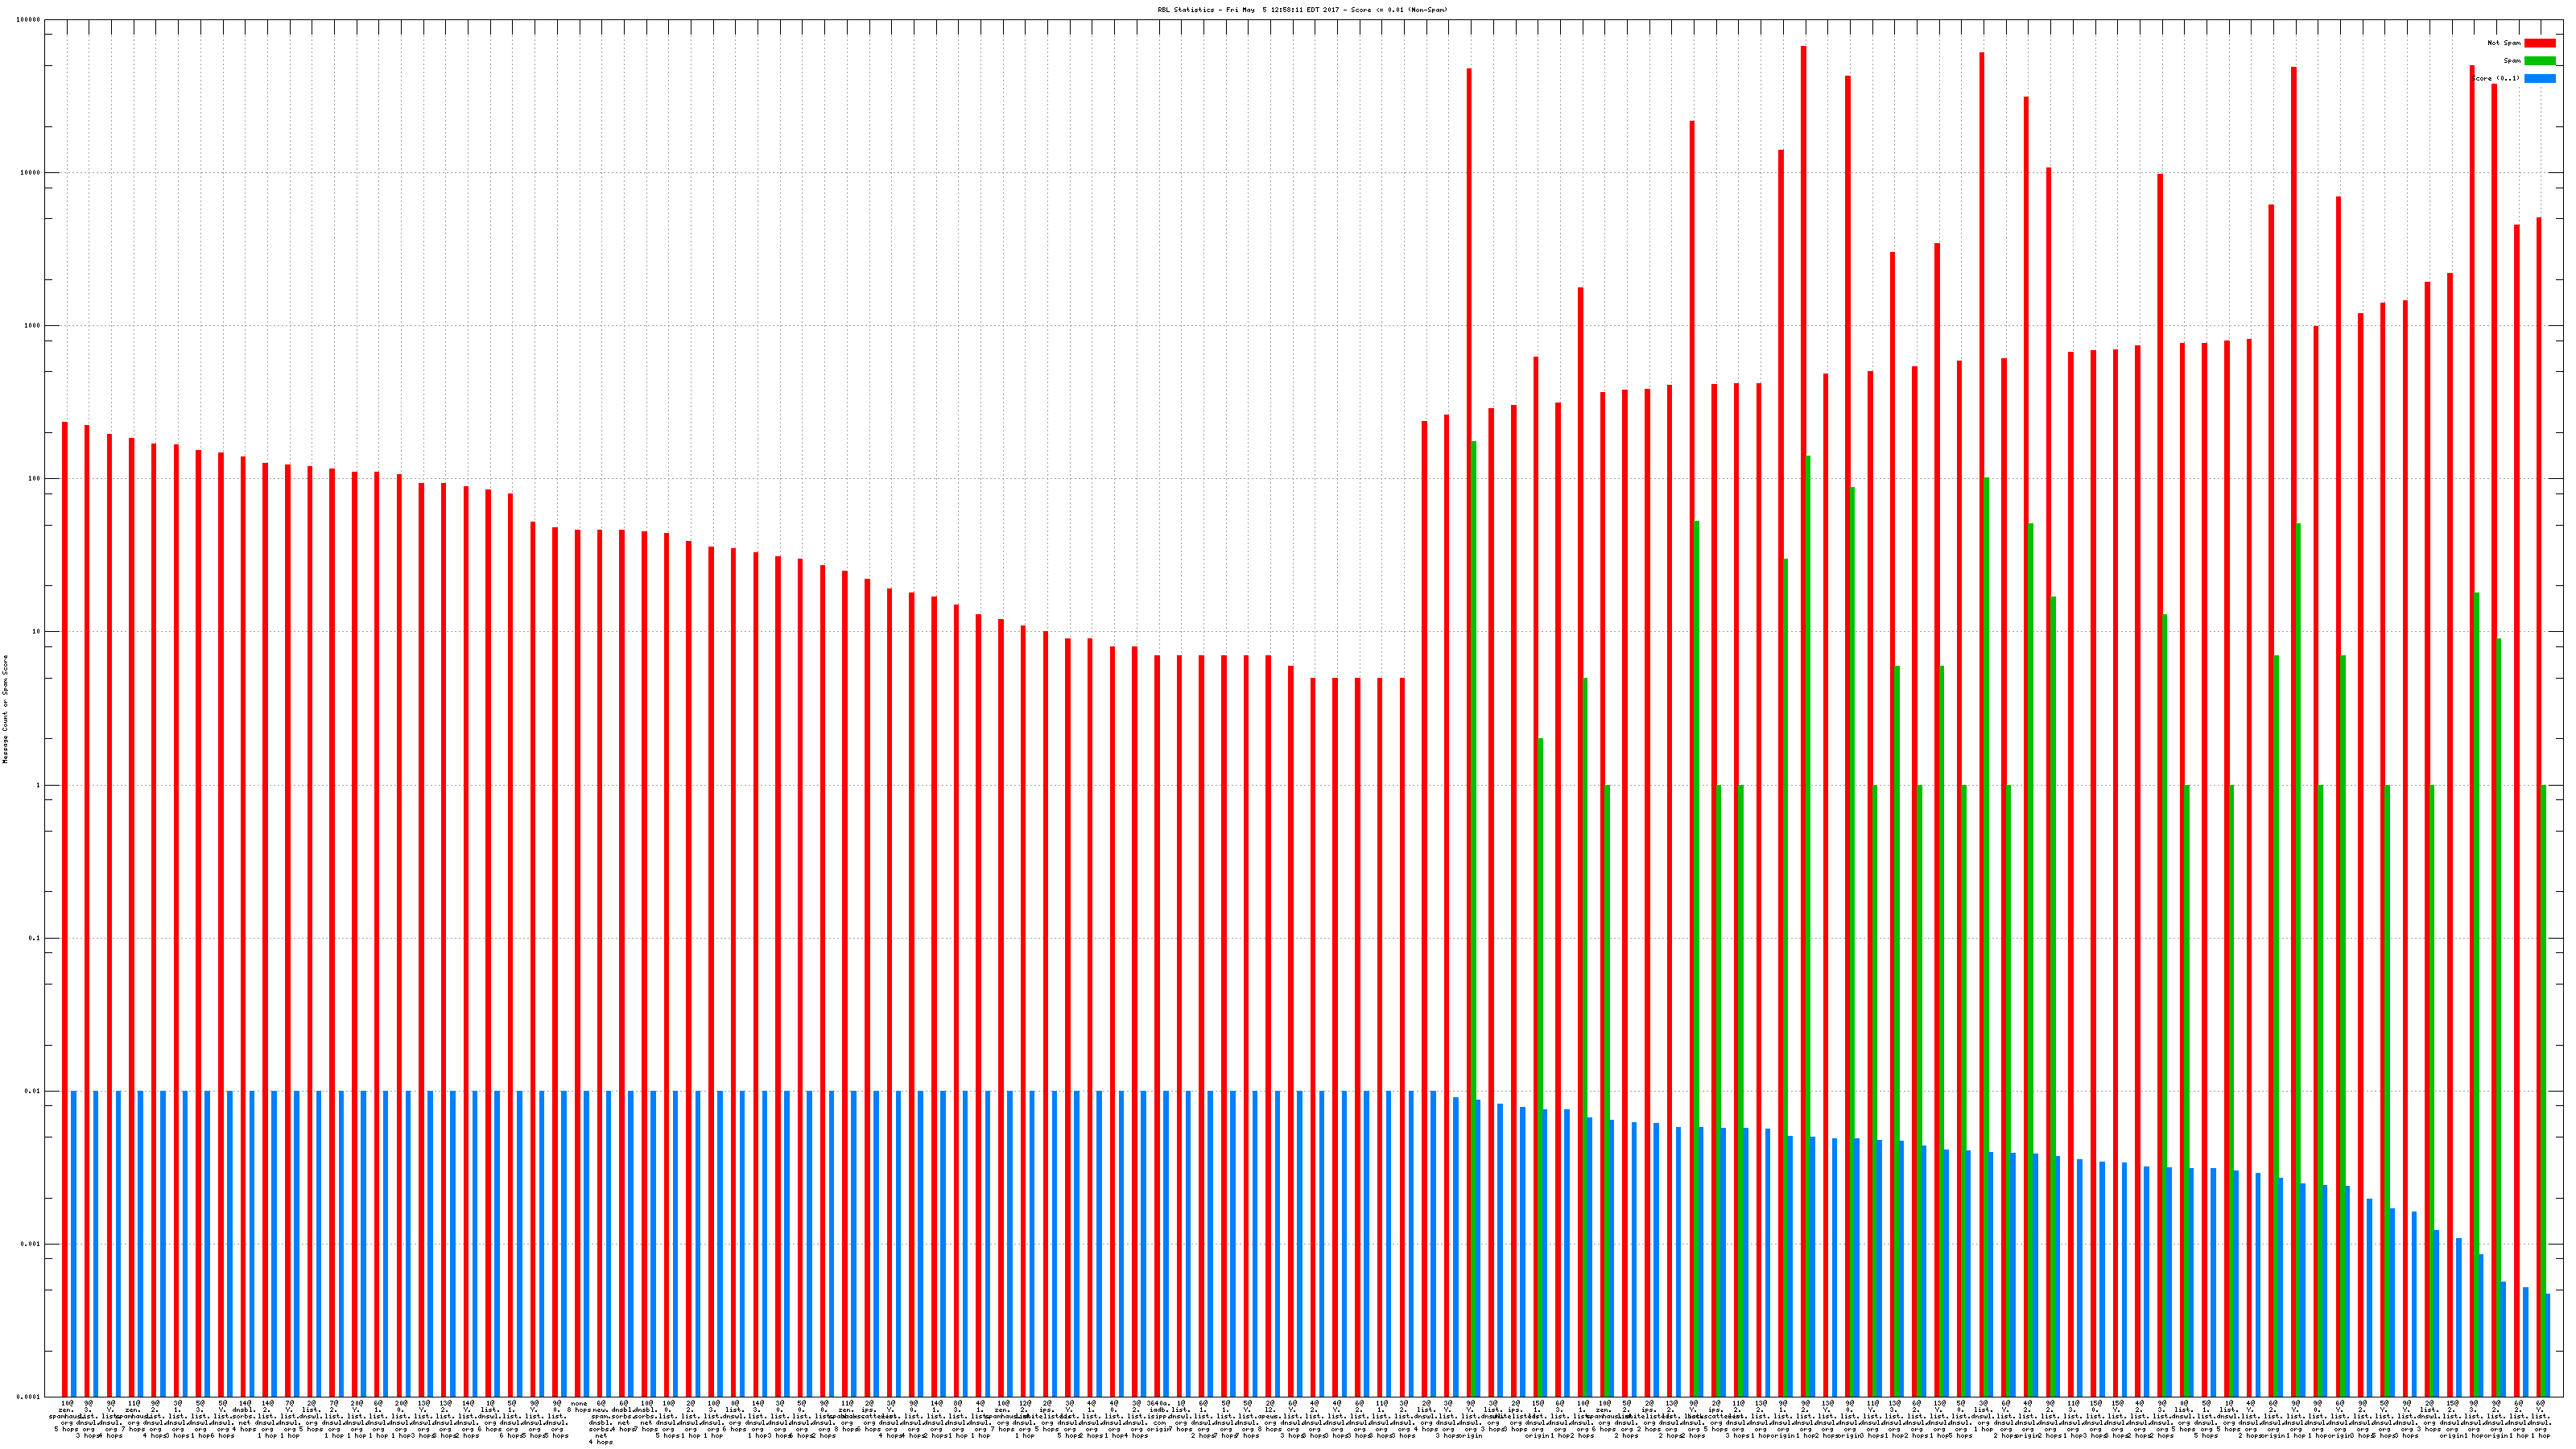Click the 0.1 y-axis tick label
Screen dimensions: 2576x1449
35,938
